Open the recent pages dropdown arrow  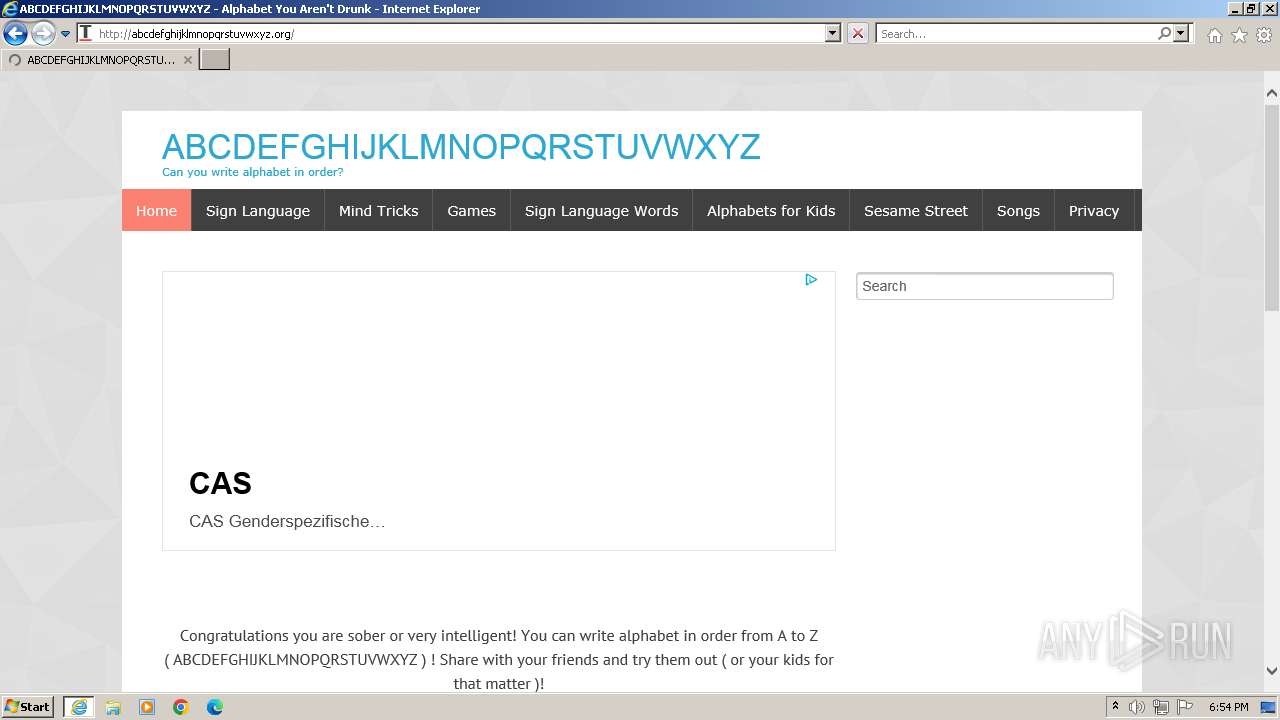66,34
